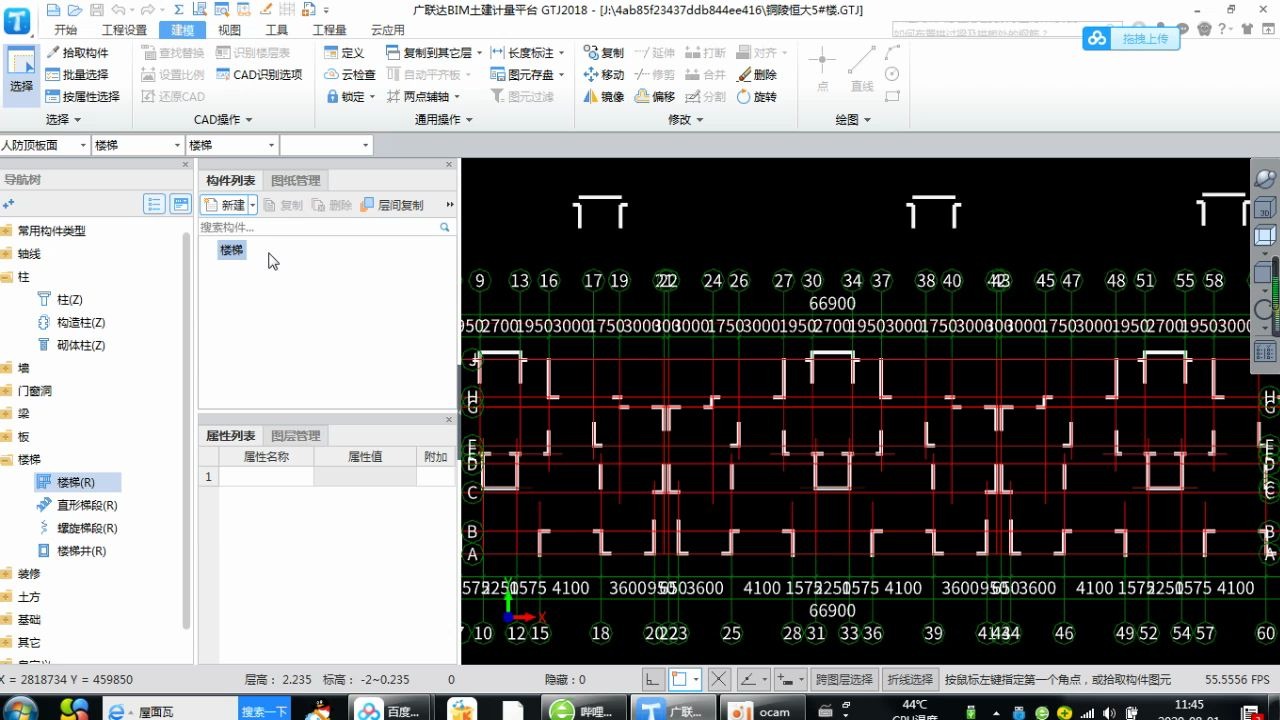Click the rectangle draw icon
1280x720 pixels.
tap(892, 96)
